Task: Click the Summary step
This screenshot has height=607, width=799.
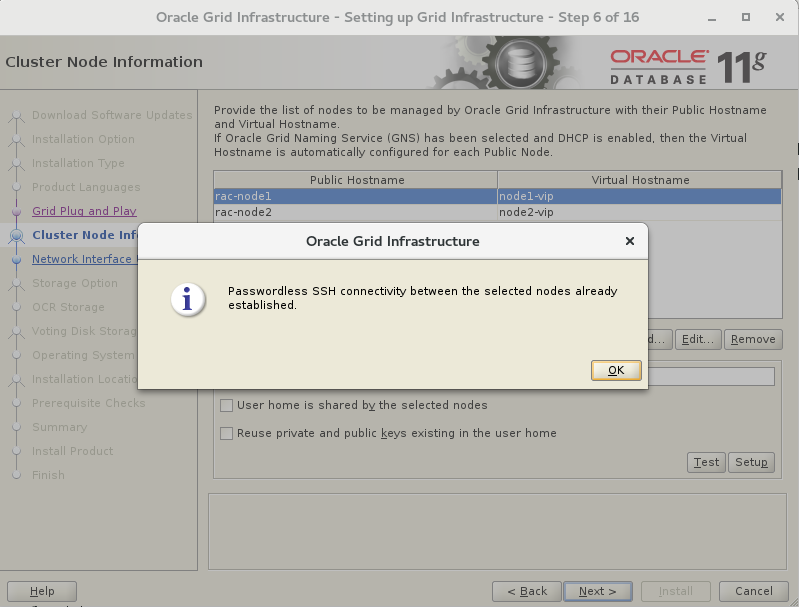Action: click(x=60, y=427)
